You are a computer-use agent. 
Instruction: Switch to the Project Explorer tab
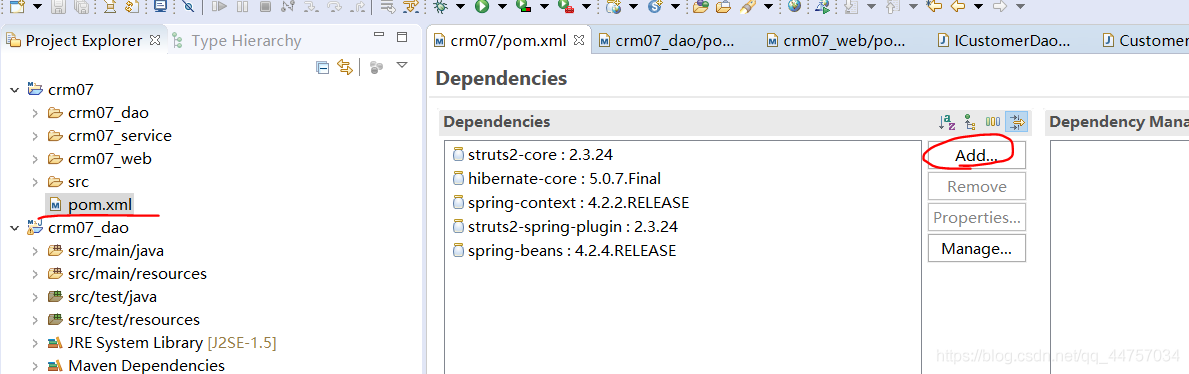point(83,40)
